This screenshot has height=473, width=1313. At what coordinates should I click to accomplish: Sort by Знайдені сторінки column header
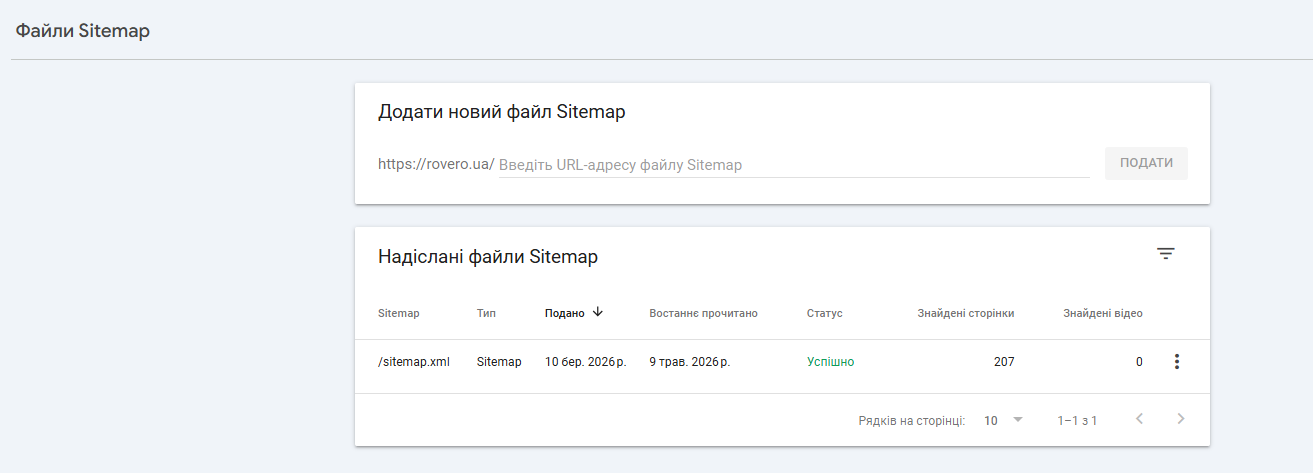point(966,313)
